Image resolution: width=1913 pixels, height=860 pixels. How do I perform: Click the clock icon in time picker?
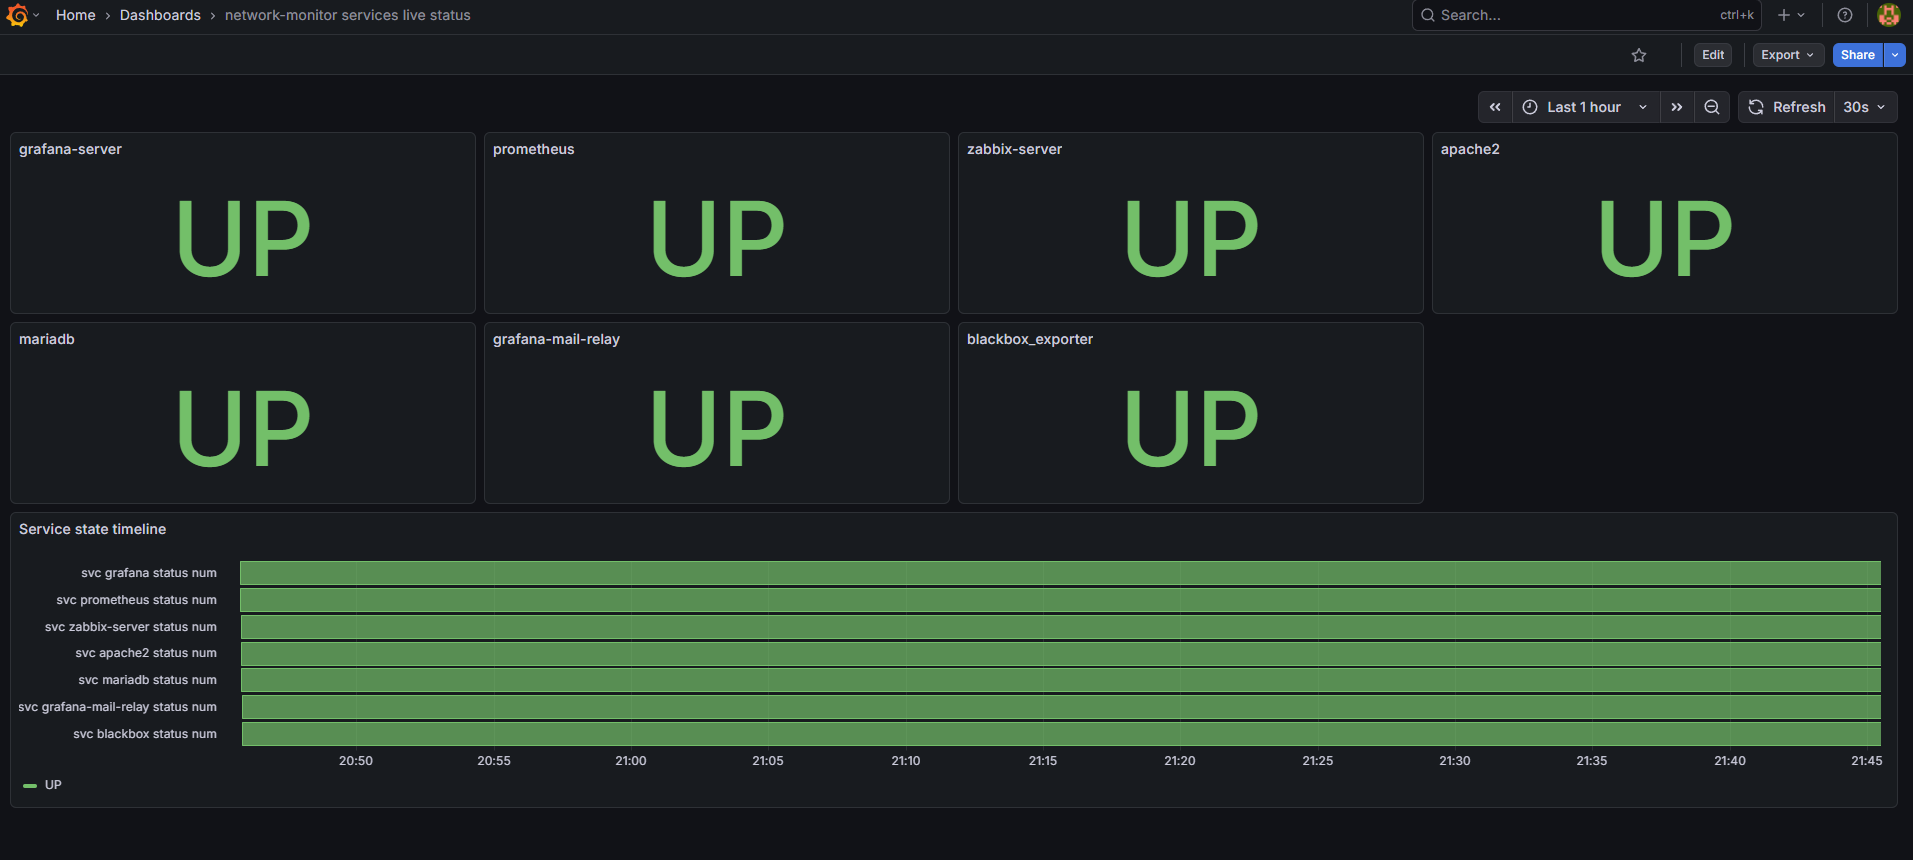[x=1530, y=107]
